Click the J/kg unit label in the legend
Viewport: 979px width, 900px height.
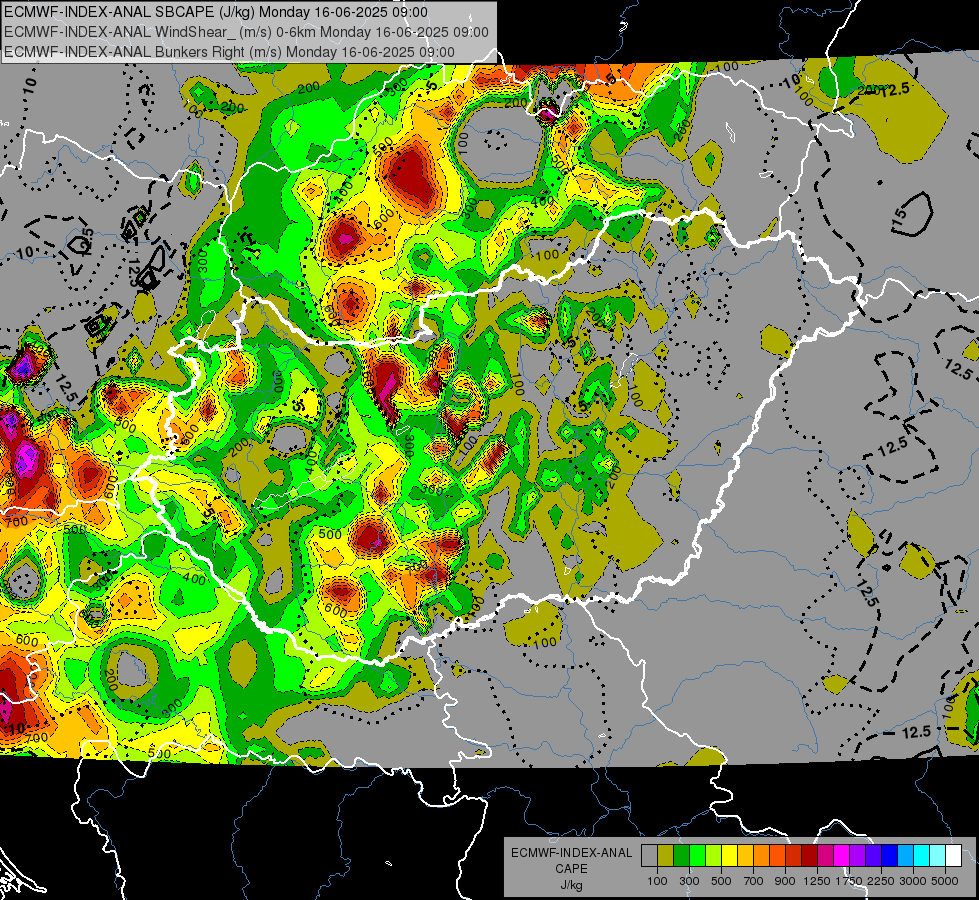571,885
